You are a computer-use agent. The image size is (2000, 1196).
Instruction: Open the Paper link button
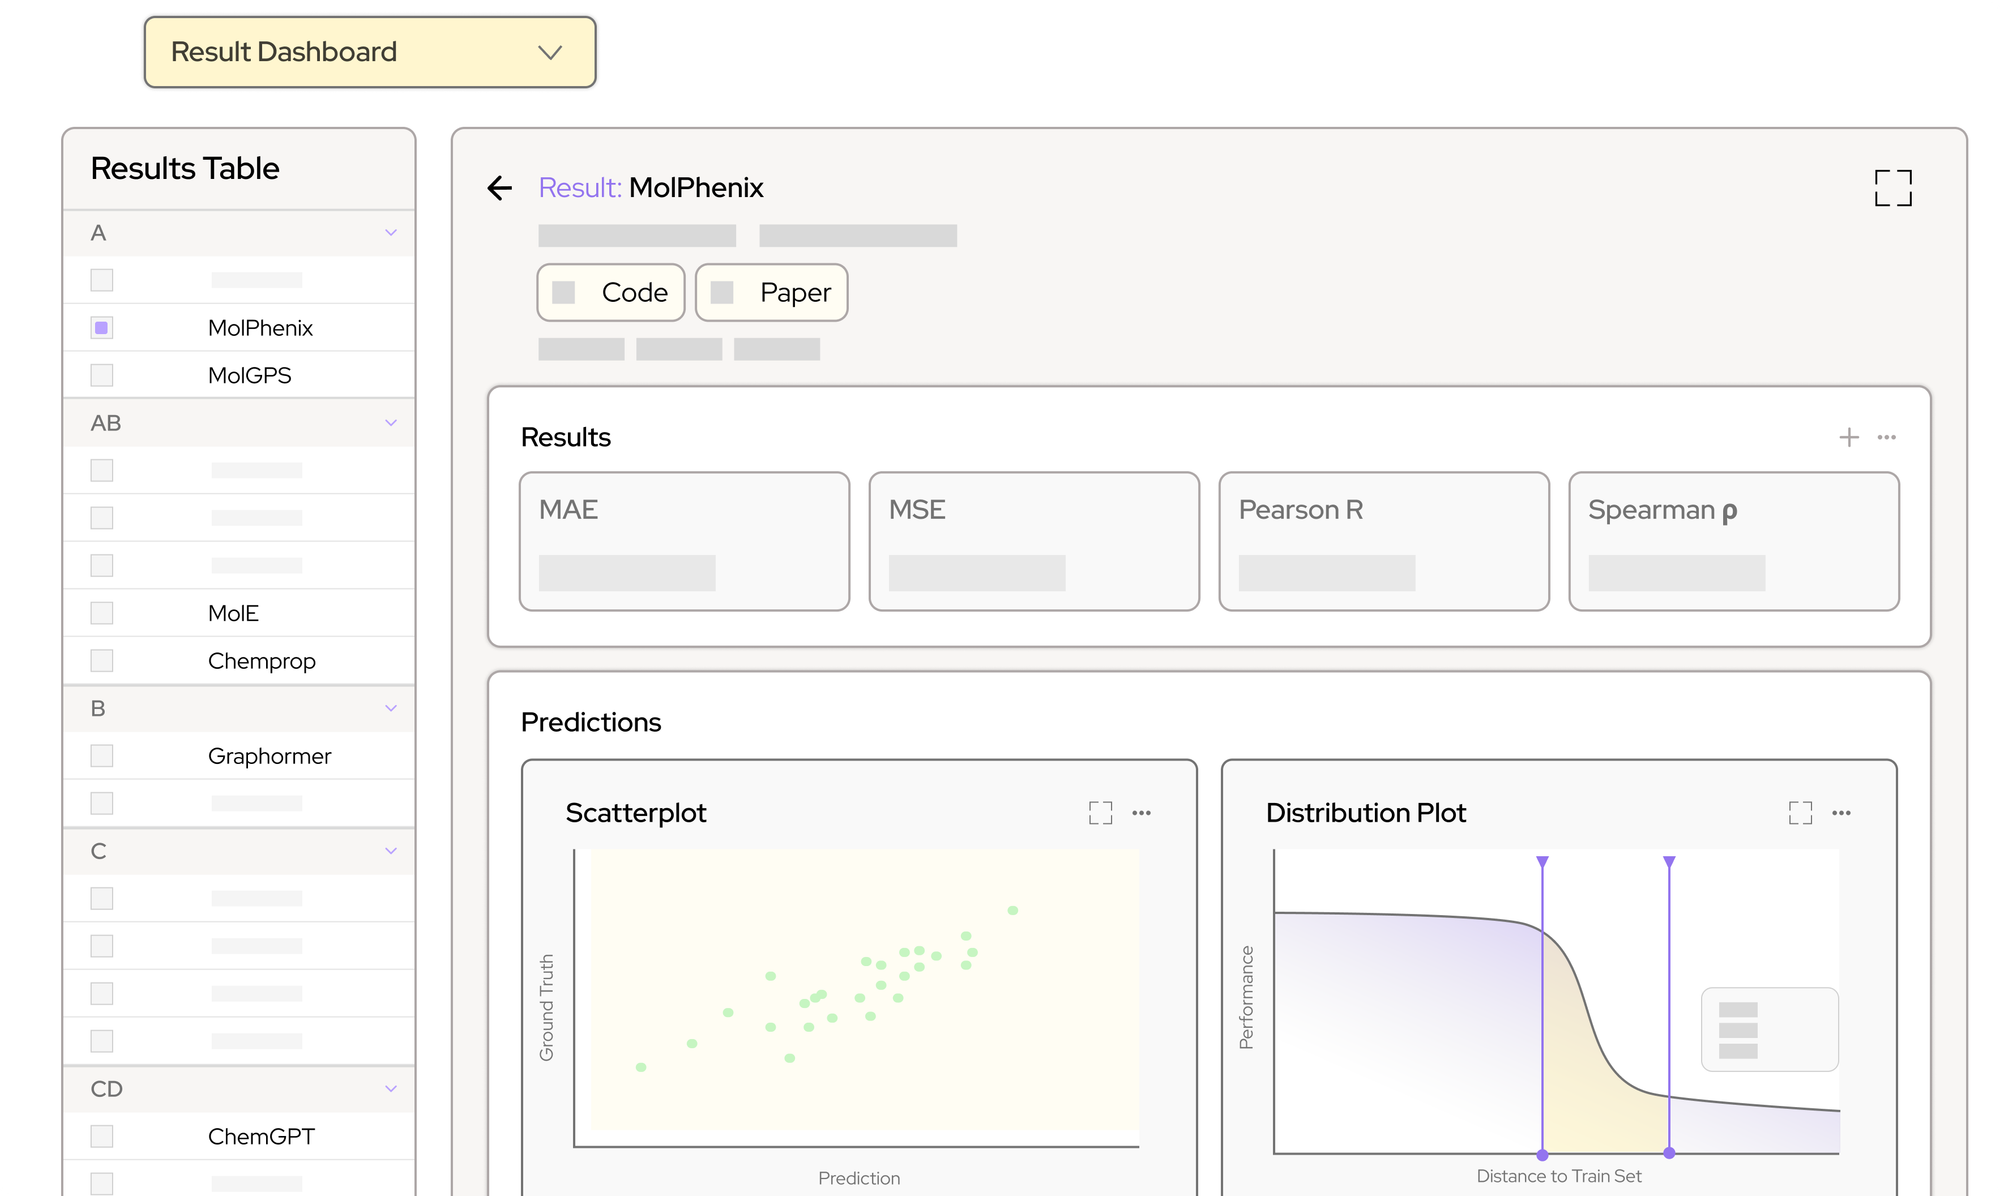[771, 293]
